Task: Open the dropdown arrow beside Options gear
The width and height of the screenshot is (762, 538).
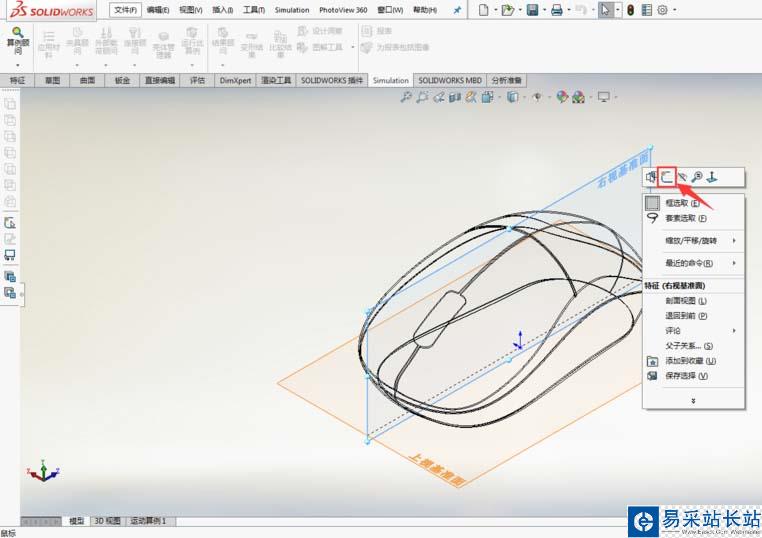Action: tap(674, 10)
